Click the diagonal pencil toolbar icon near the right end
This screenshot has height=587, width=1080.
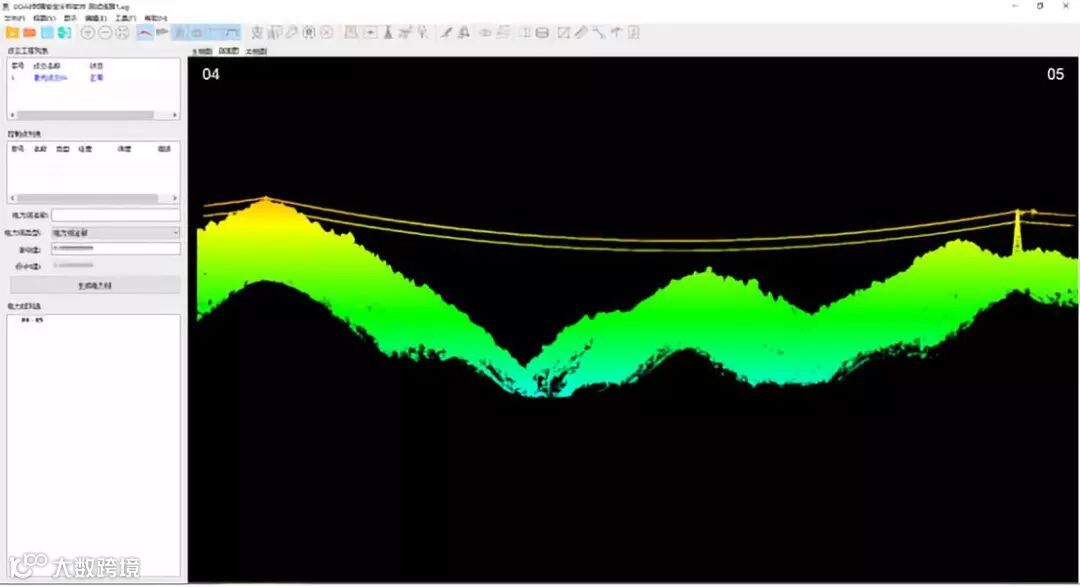click(x=581, y=32)
